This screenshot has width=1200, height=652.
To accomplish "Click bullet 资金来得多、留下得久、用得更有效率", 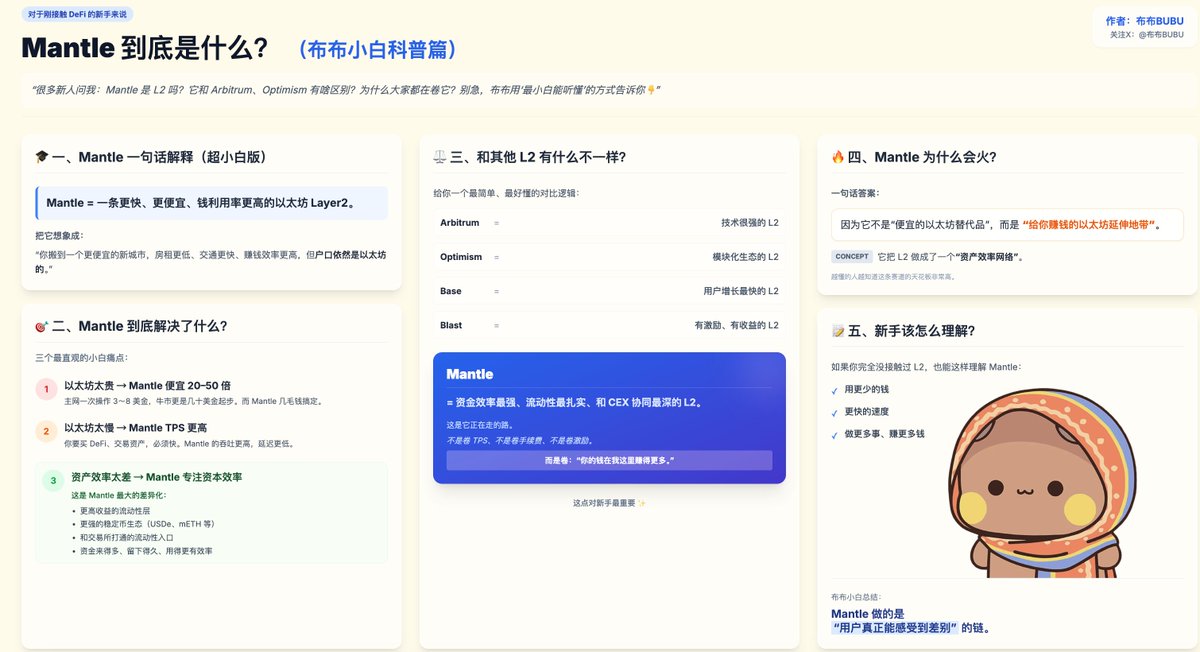I will click(x=146, y=551).
